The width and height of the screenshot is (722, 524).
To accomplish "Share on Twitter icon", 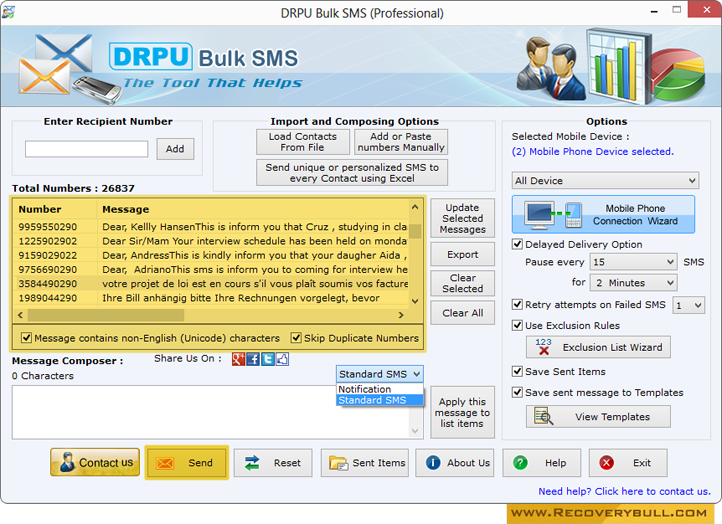I will point(268,359).
